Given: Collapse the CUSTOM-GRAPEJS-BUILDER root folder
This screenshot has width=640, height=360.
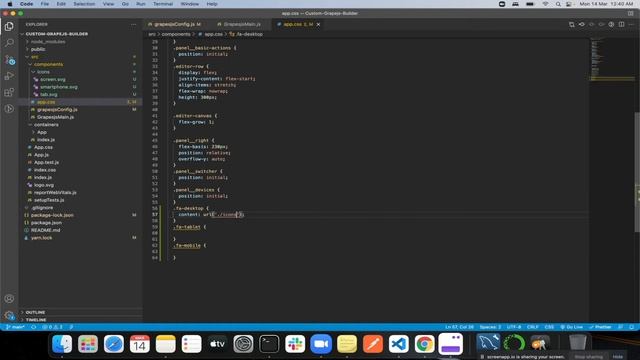Looking at the screenshot, I should [x=57, y=34].
